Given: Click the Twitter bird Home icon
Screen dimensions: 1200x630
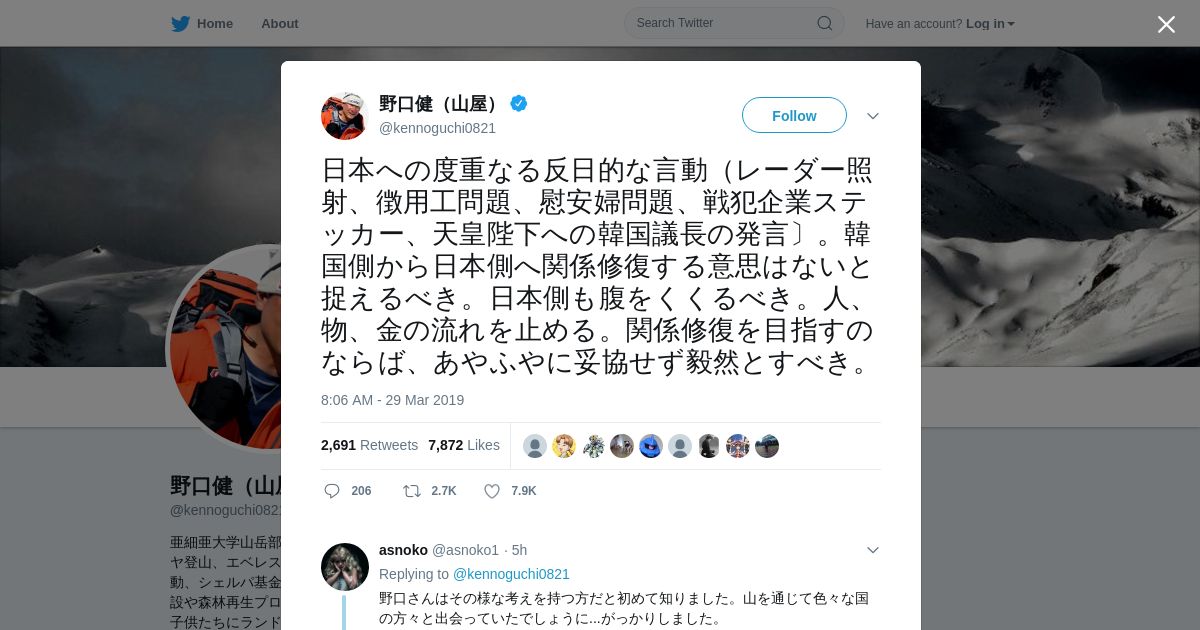Looking at the screenshot, I should (x=180, y=23).
